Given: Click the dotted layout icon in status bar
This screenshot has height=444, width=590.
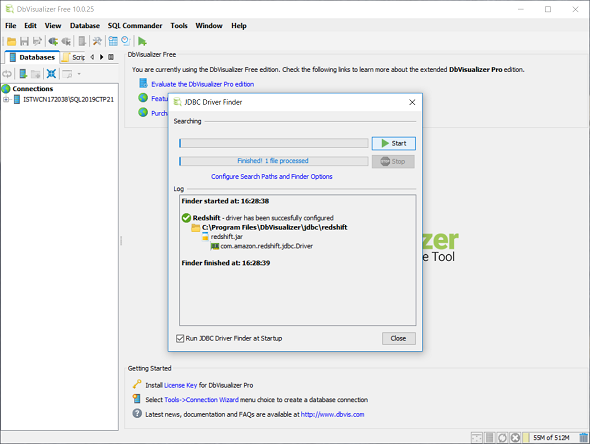Looking at the screenshot, I should tap(477, 437).
